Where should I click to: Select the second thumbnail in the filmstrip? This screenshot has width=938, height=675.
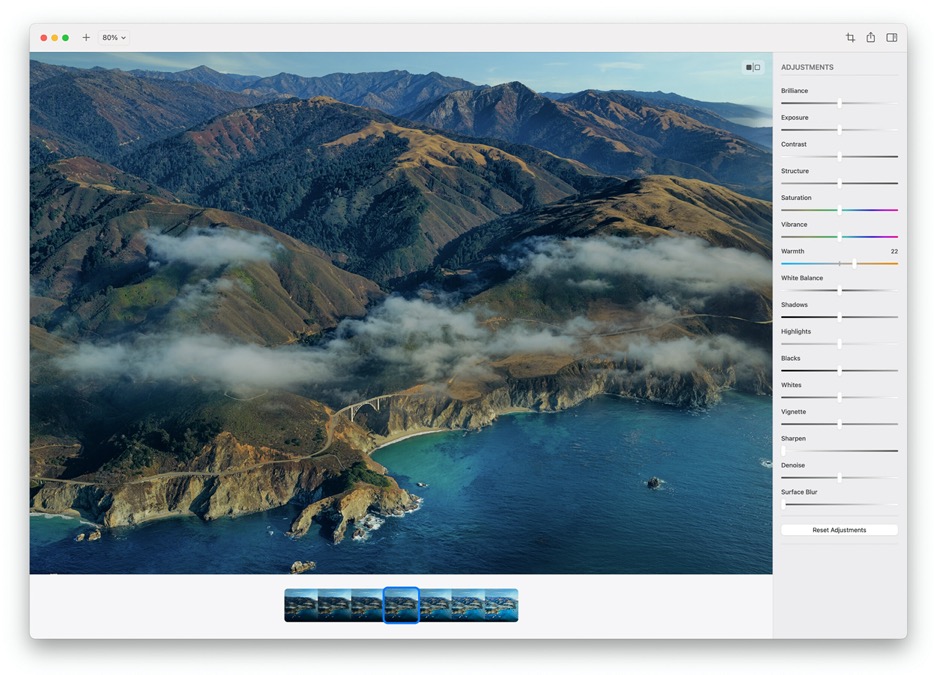[x=334, y=605]
